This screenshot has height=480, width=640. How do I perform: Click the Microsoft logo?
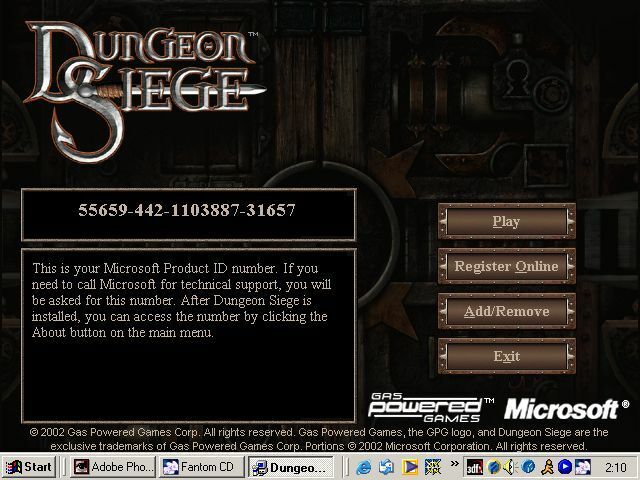click(x=560, y=409)
